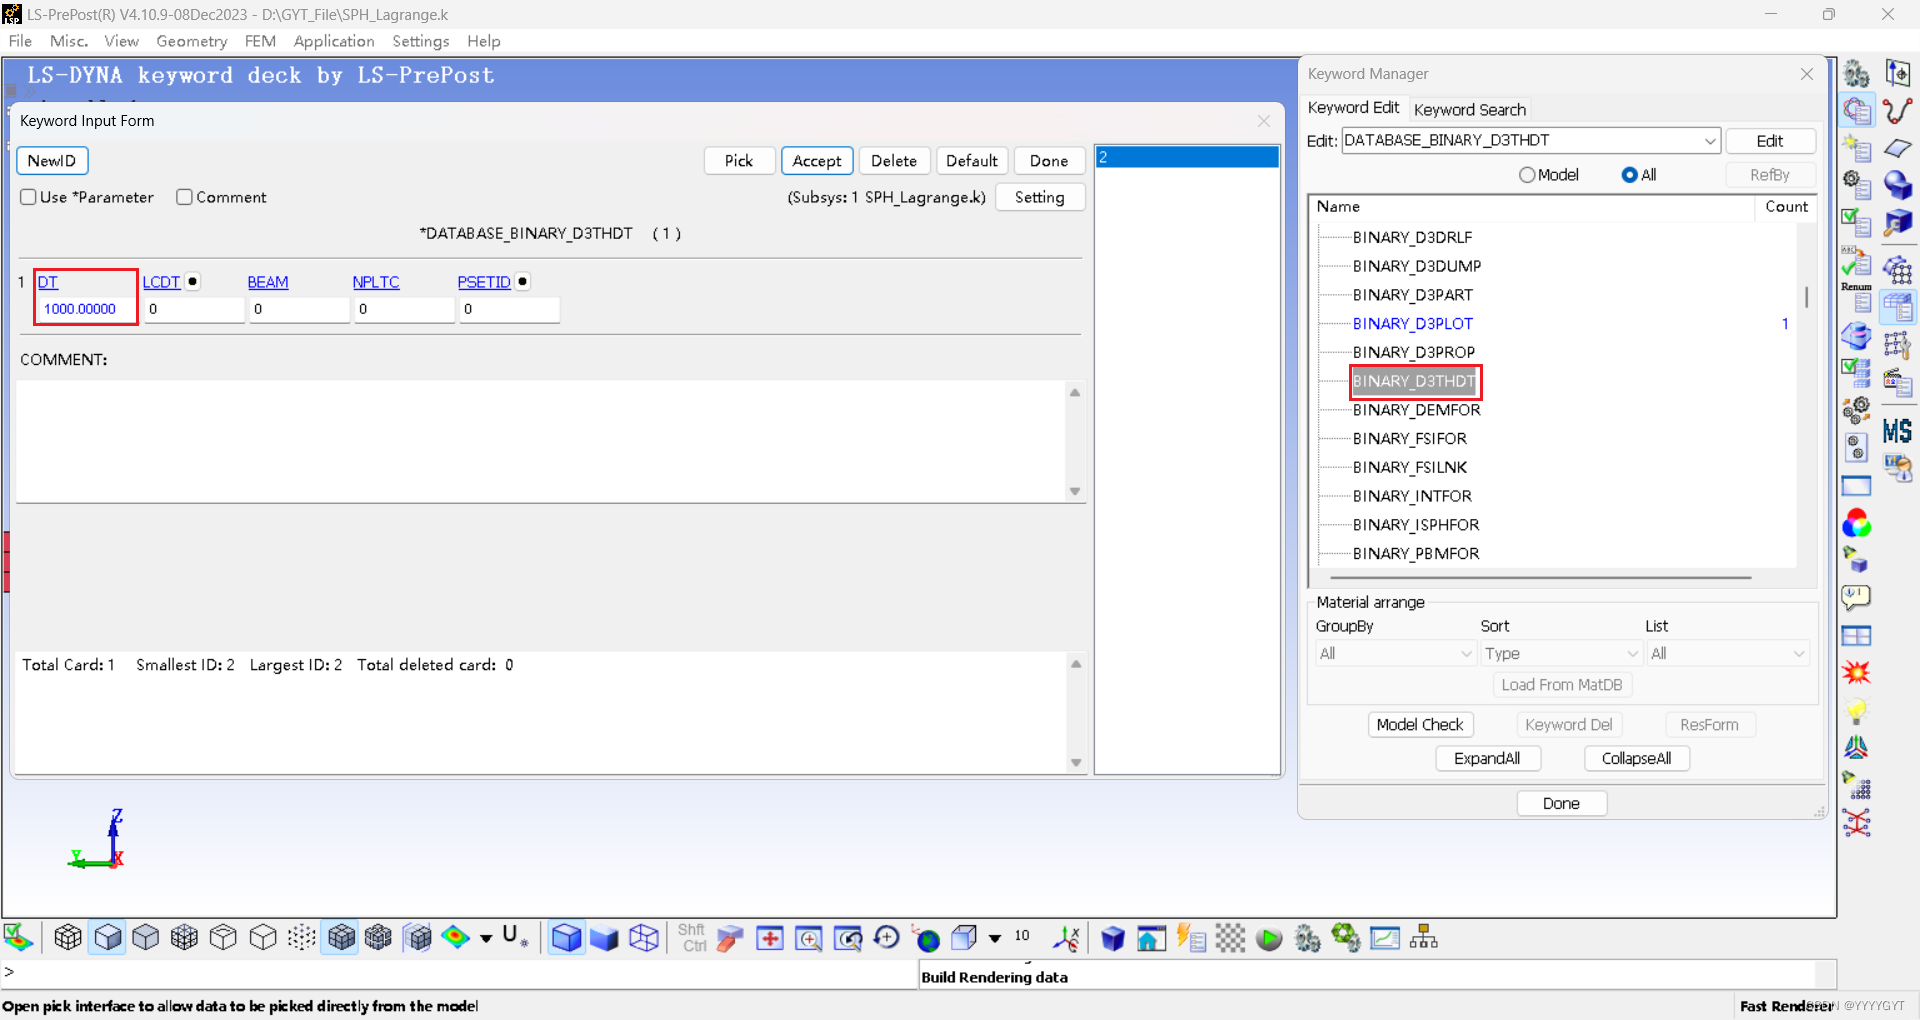
Task: Click the MS icon in right toolbar
Action: (1897, 431)
